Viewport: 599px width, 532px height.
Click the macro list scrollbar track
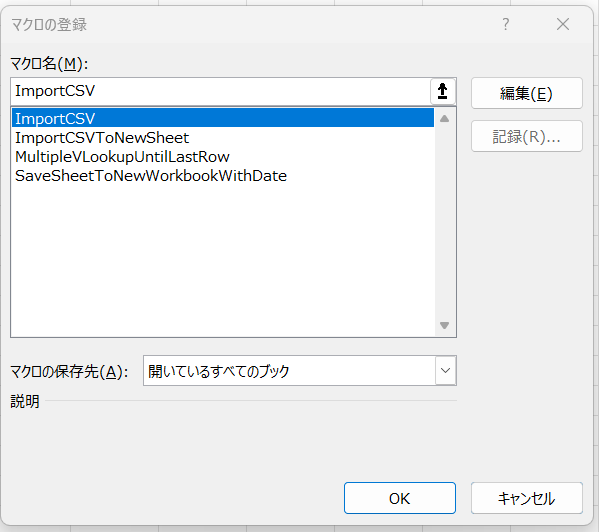[444, 222]
